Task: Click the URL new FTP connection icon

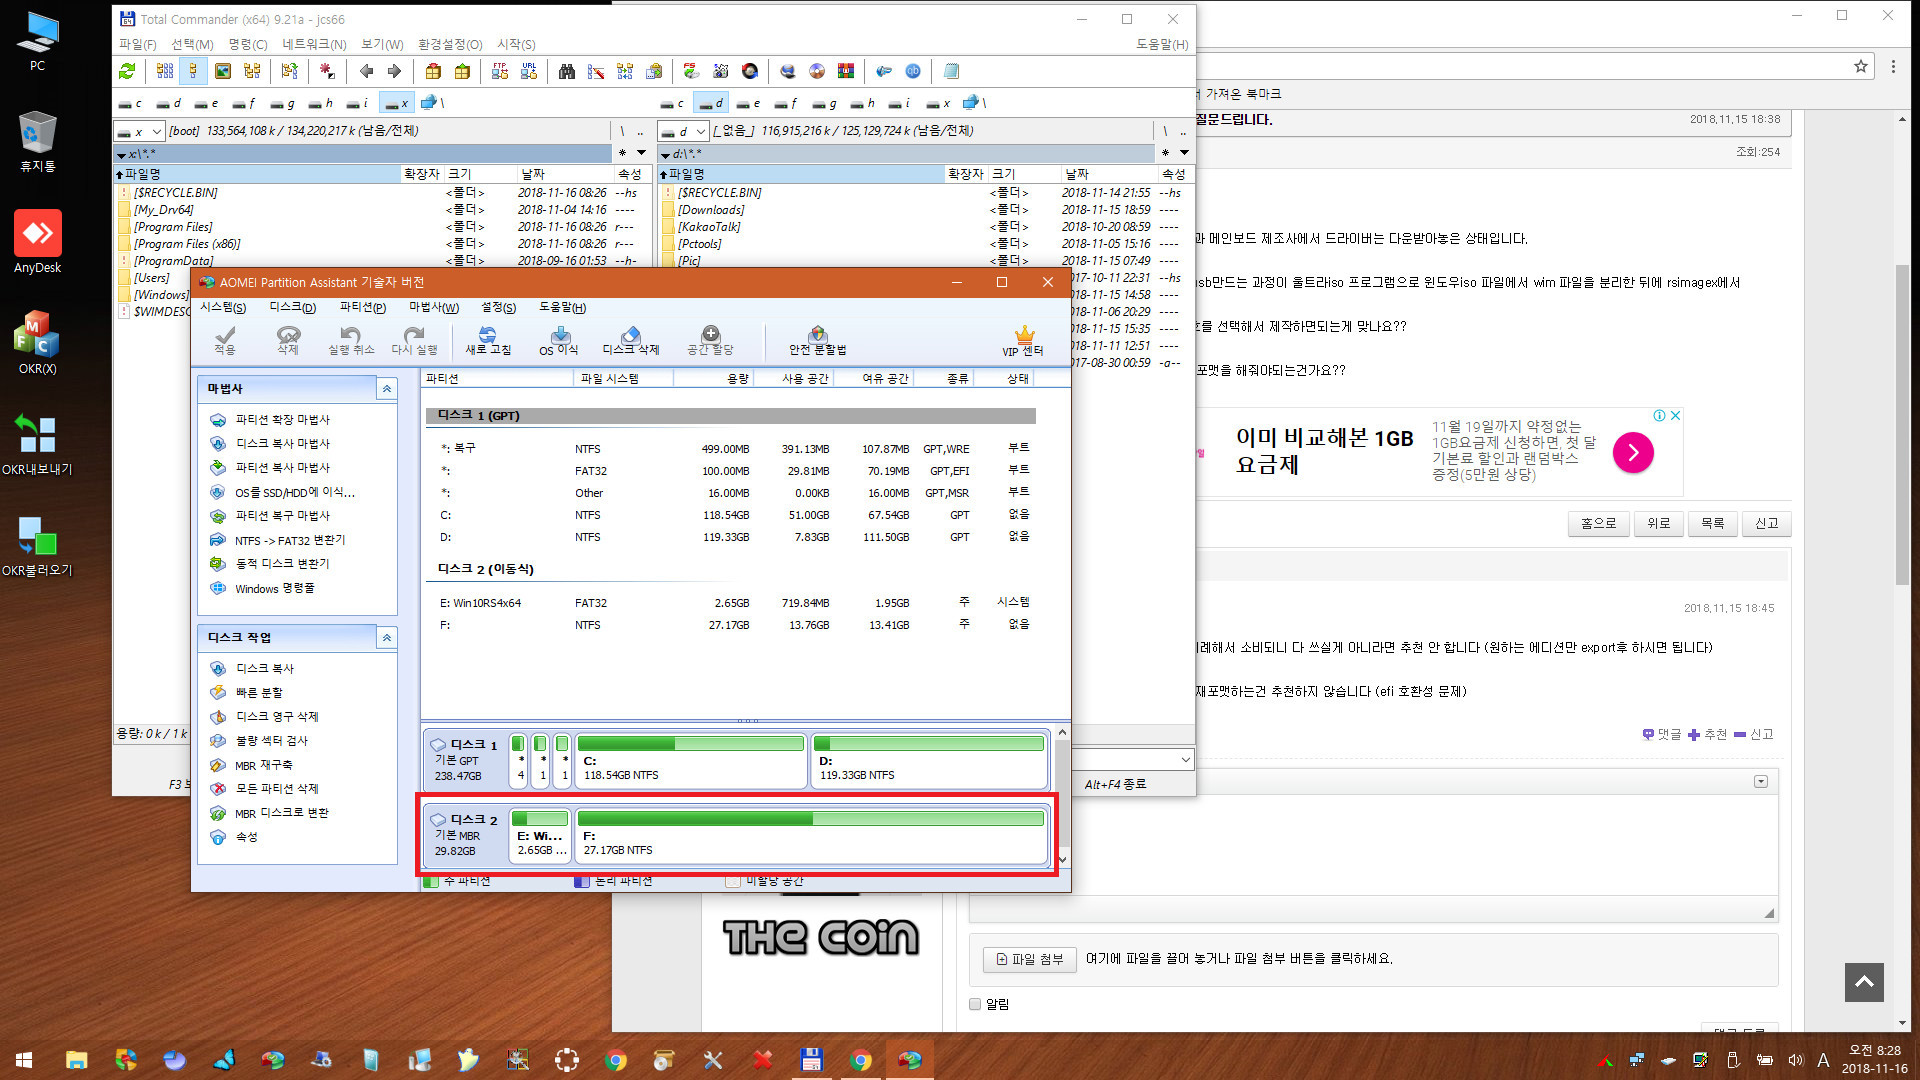Action: pos(529,71)
